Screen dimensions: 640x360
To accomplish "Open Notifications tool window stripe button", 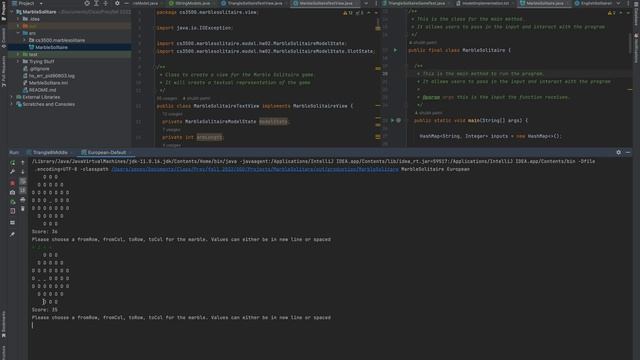I will point(636,48).
